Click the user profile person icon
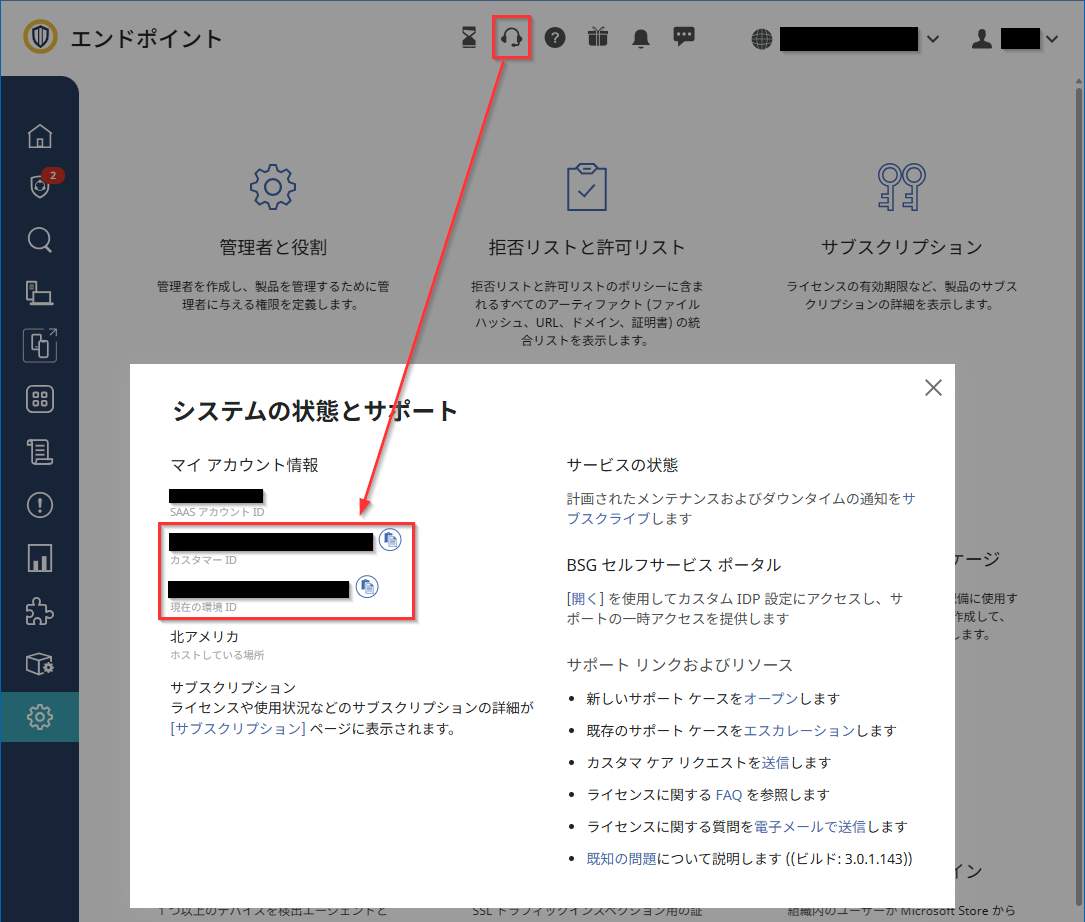This screenshot has width=1085, height=922. [981, 39]
